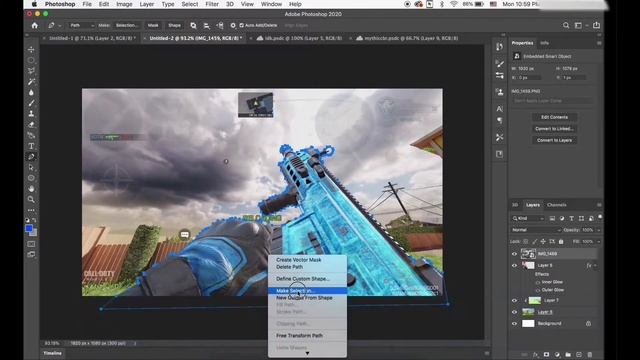Select the Lasso tool
640x360 pixels.
coord(31,71)
